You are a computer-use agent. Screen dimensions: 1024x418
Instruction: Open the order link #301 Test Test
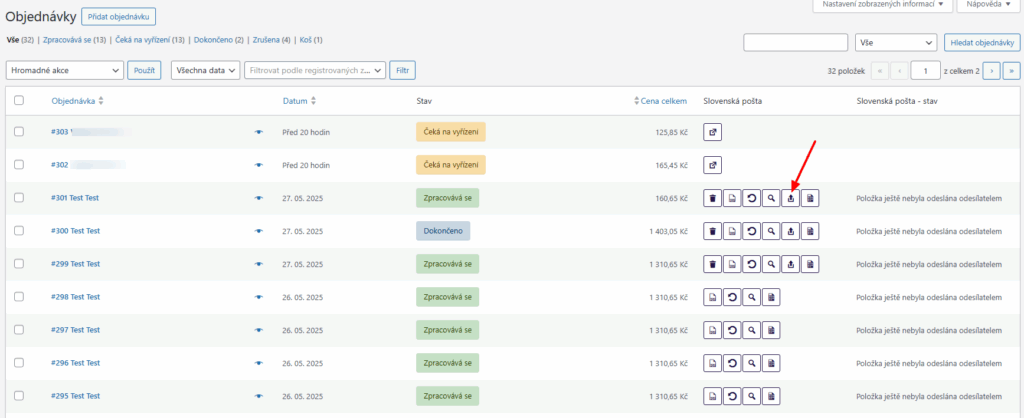coord(75,198)
